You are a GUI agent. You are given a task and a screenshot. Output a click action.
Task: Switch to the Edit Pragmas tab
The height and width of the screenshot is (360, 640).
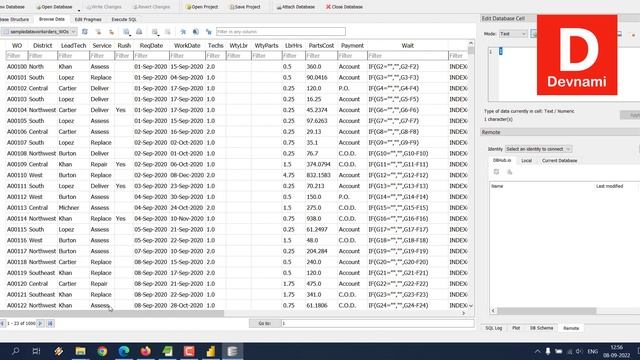88,19
